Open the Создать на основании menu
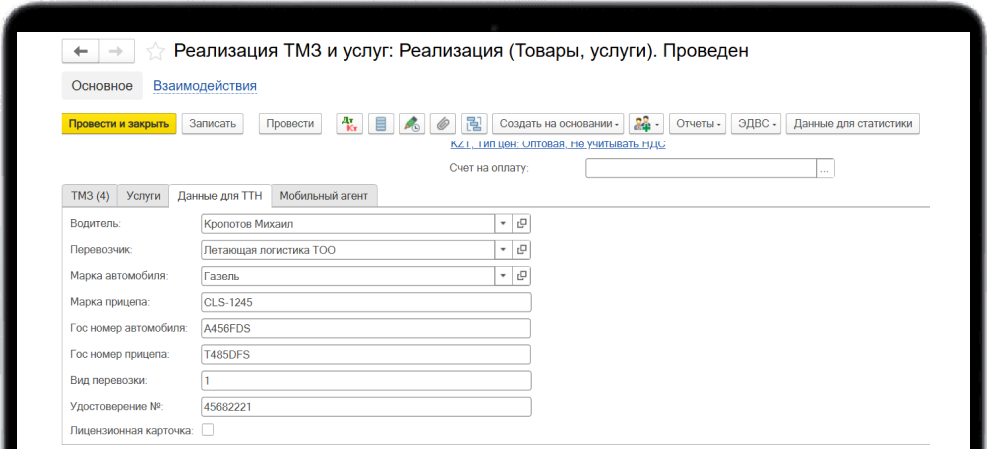Image resolution: width=988 pixels, height=449 pixels. point(558,124)
